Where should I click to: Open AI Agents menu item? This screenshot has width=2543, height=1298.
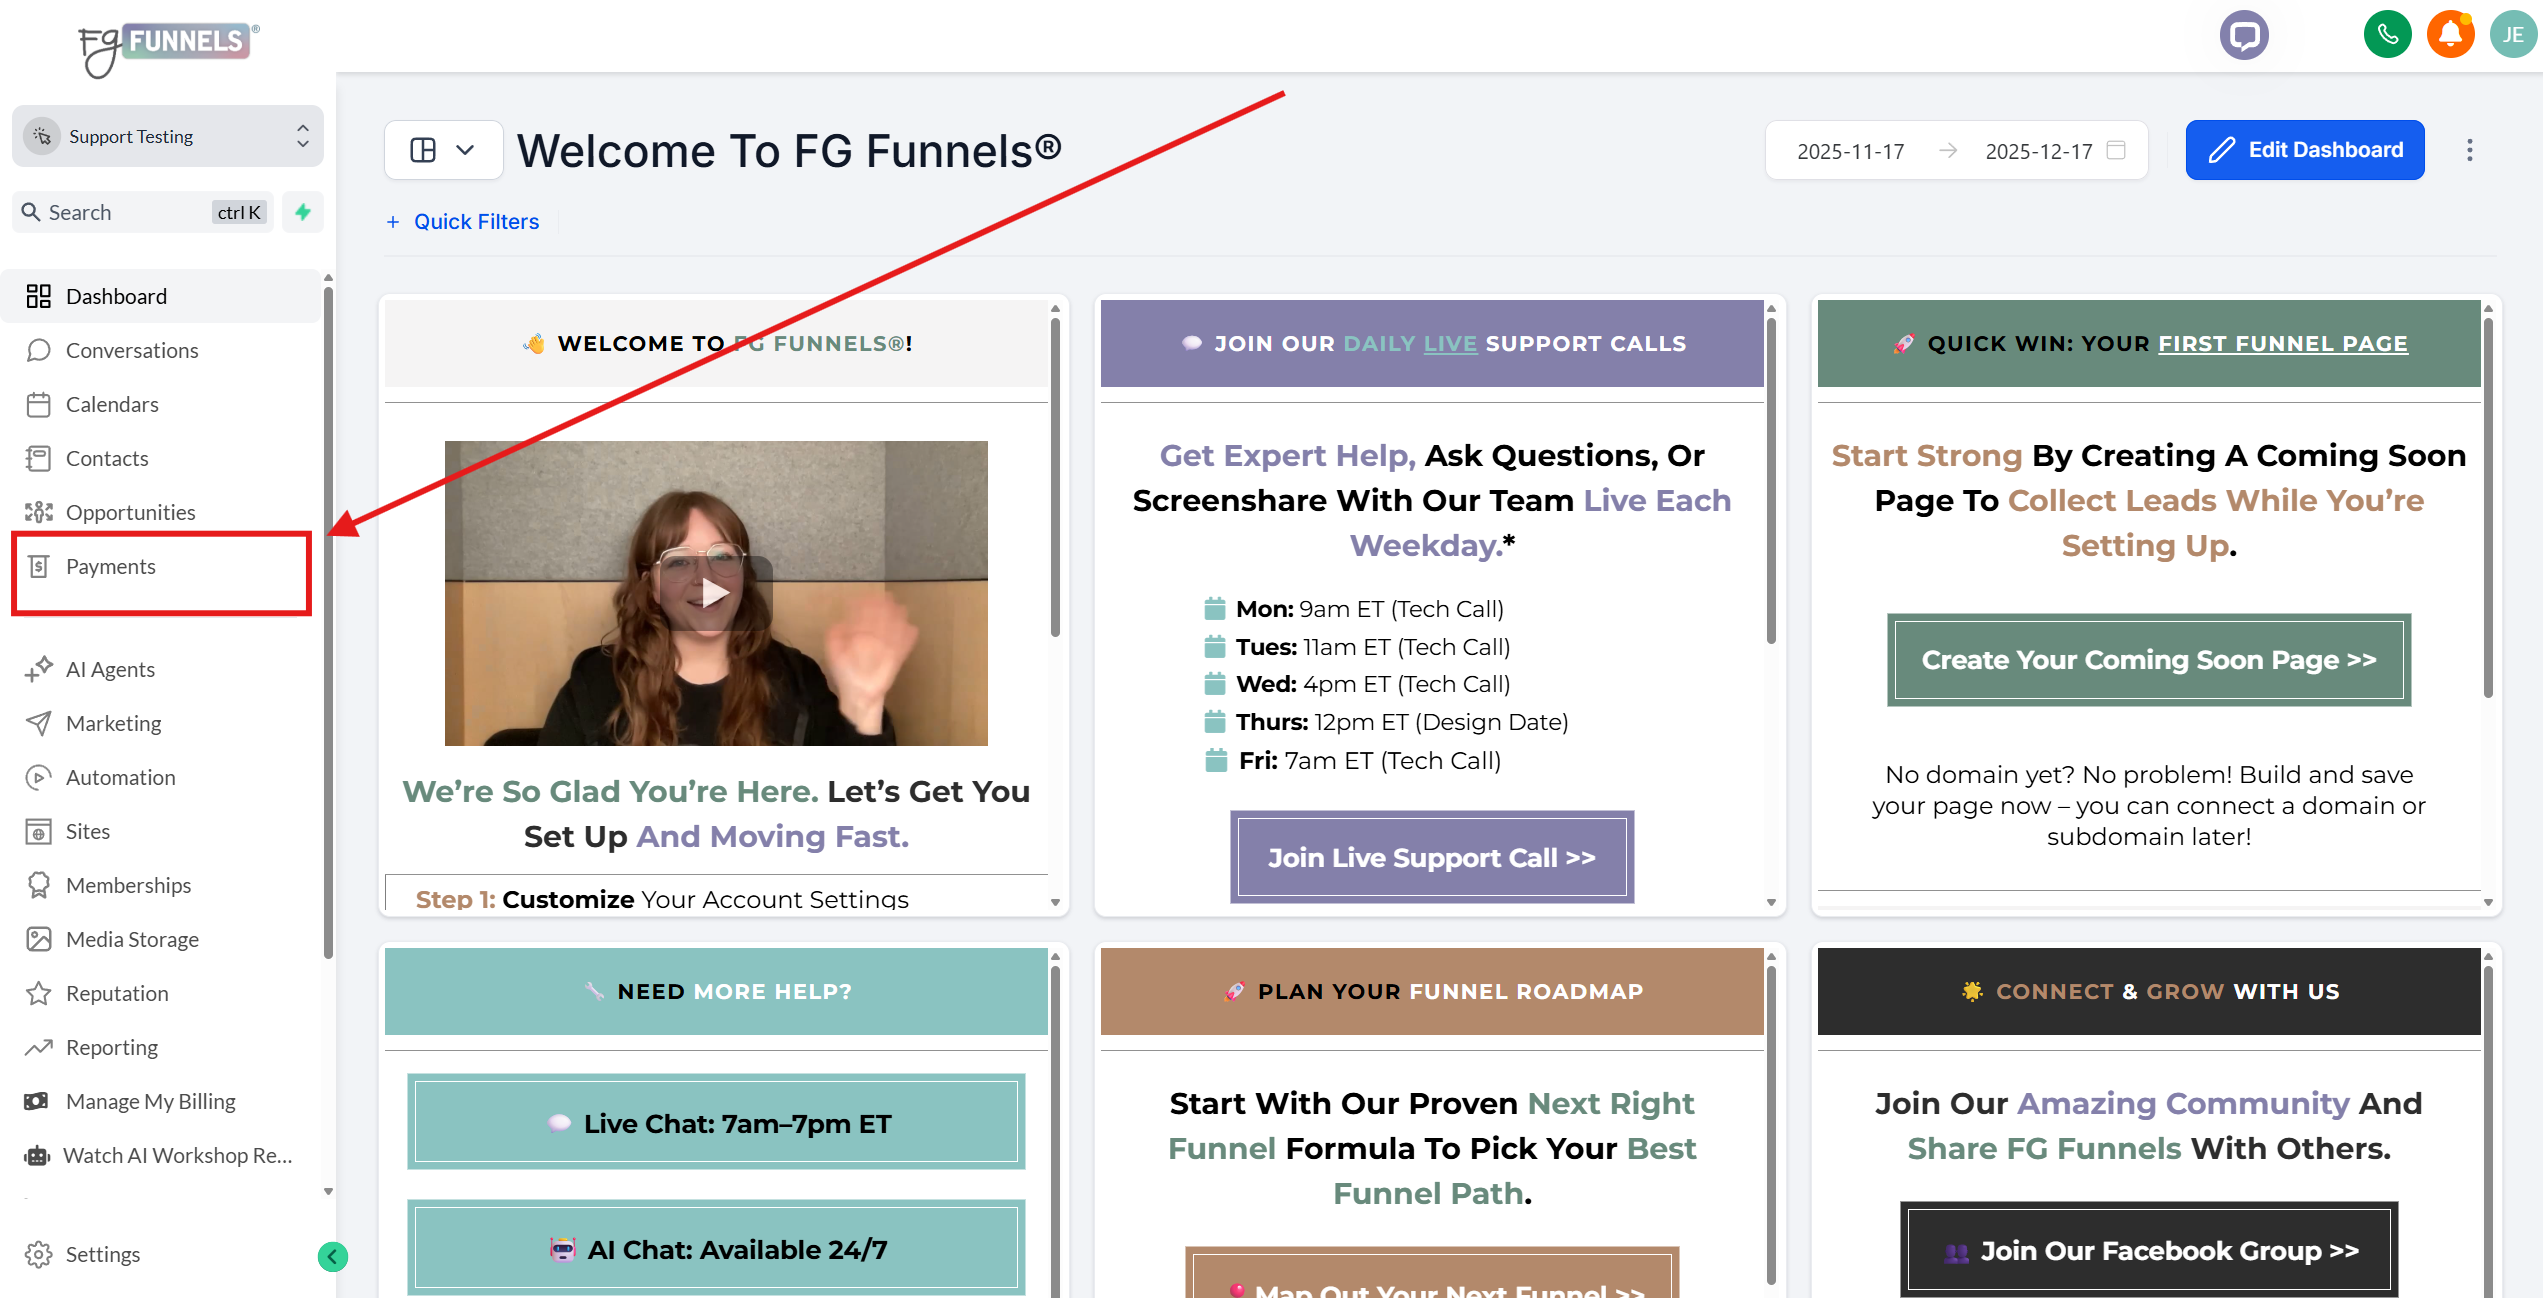[110, 669]
